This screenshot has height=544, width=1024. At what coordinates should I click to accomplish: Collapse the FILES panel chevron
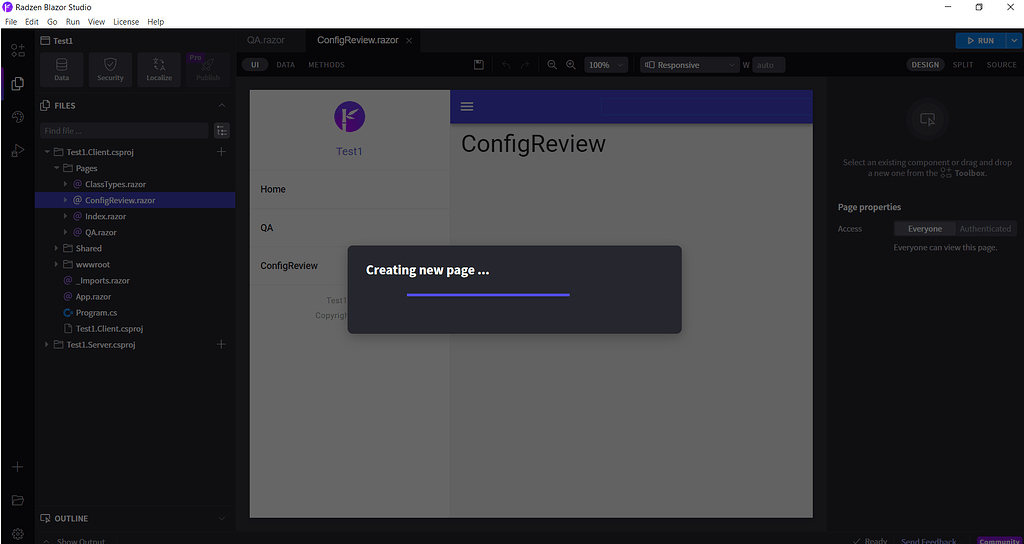(x=221, y=105)
